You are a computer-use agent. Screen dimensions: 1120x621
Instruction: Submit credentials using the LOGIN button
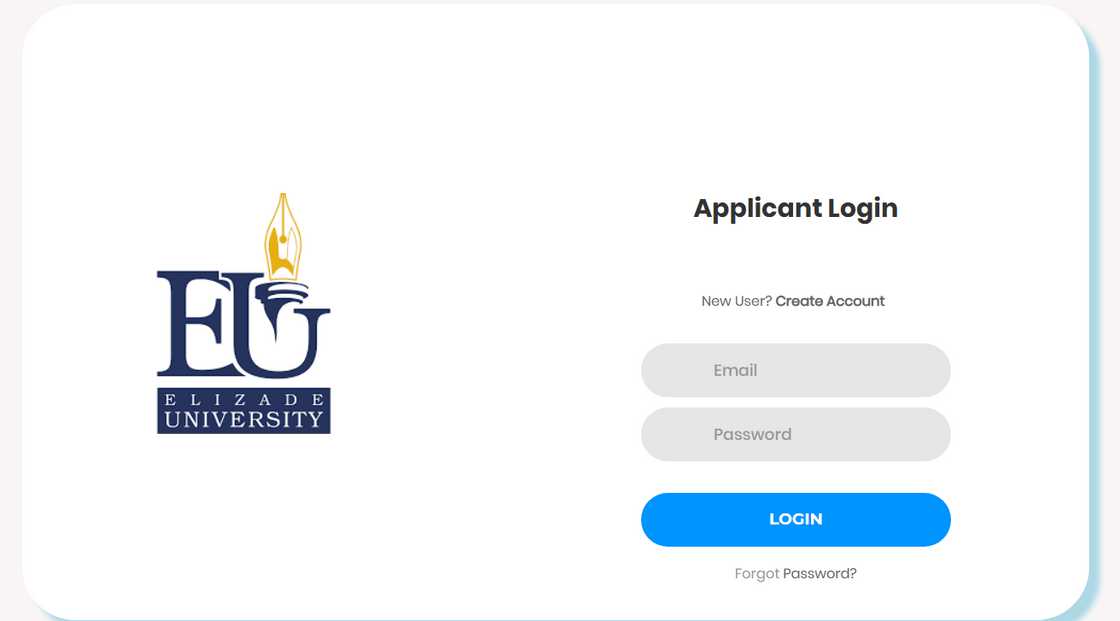pyautogui.click(x=796, y=520)
